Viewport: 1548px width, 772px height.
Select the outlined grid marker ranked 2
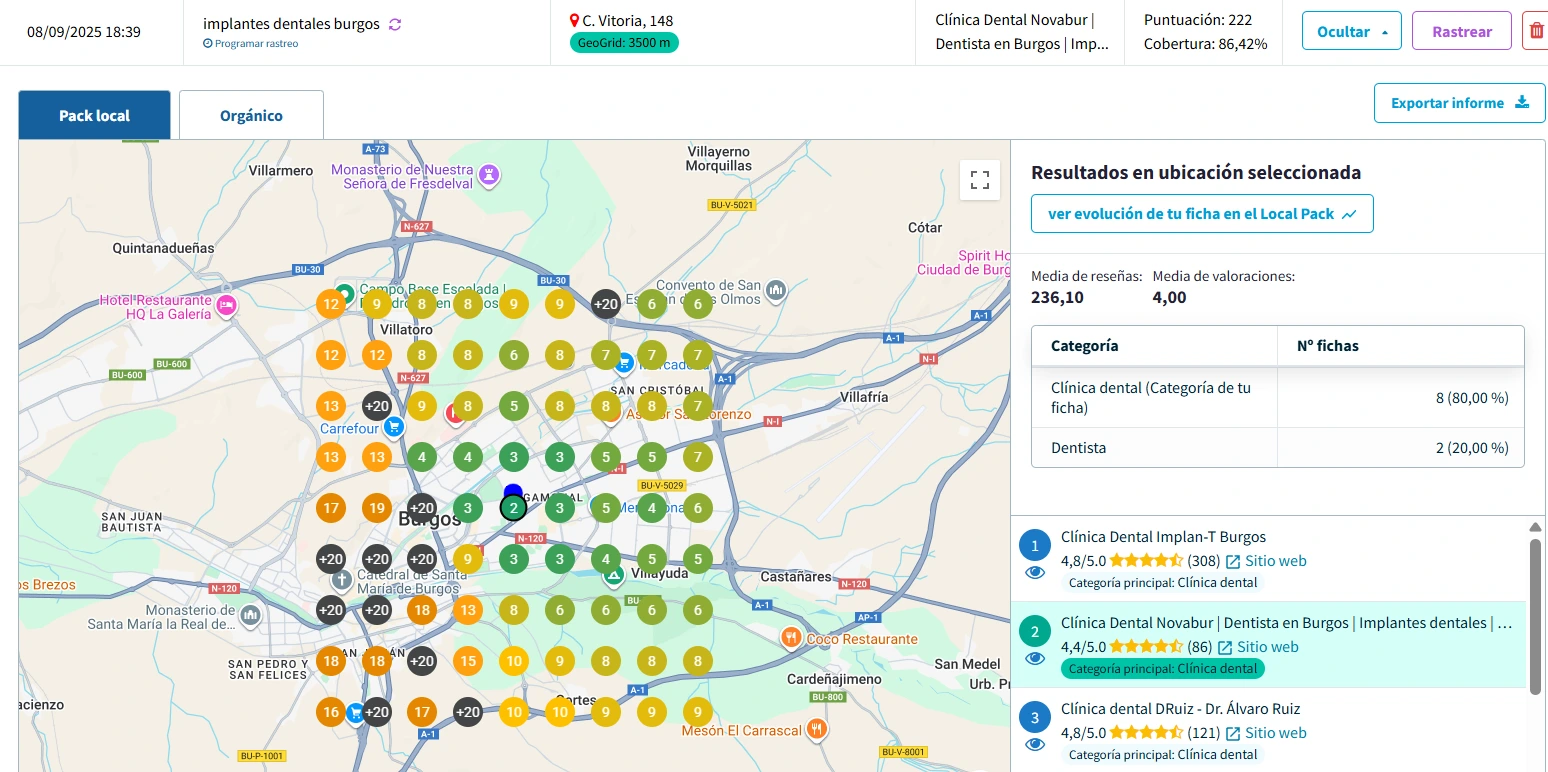513,508
